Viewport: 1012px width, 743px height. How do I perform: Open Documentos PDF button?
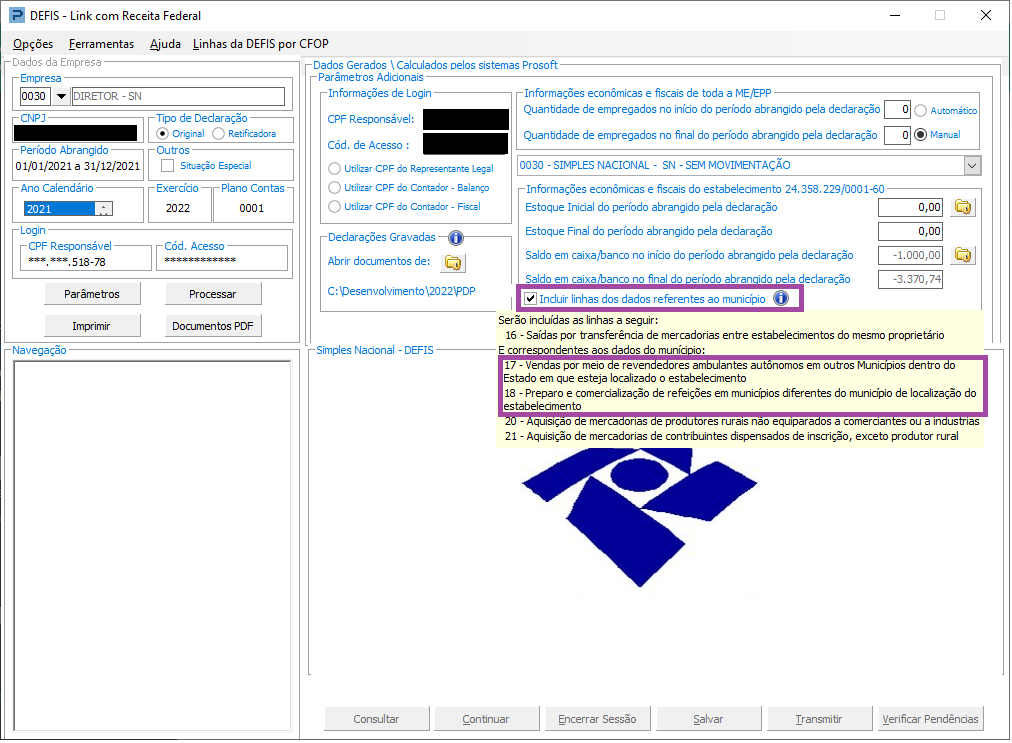(x=212, y=326)
